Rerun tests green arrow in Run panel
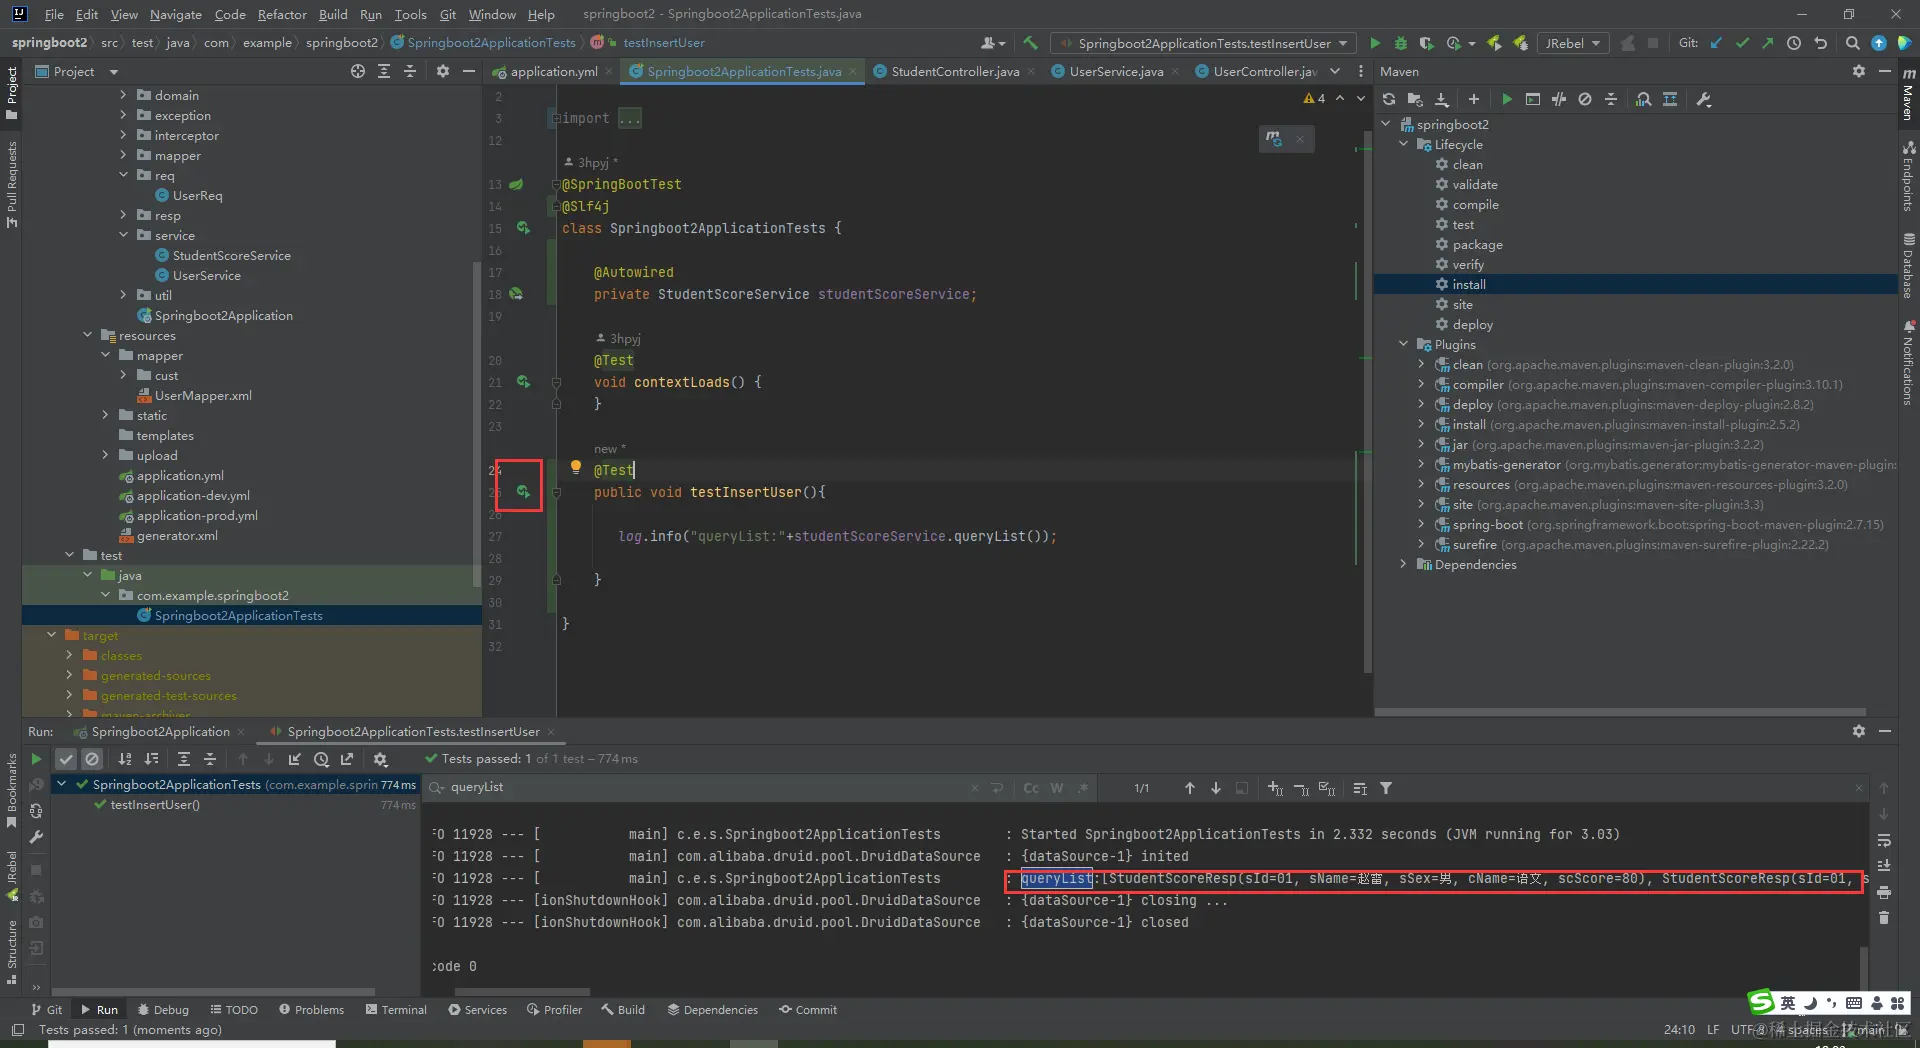1920x1048 pixels. [x=36, y=759]
